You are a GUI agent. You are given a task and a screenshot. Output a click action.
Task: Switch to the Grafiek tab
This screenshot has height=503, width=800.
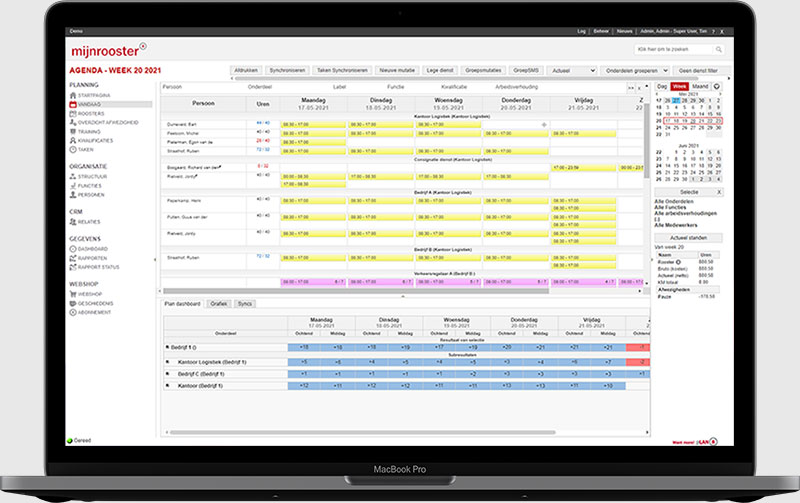click(x=217, y=303)
